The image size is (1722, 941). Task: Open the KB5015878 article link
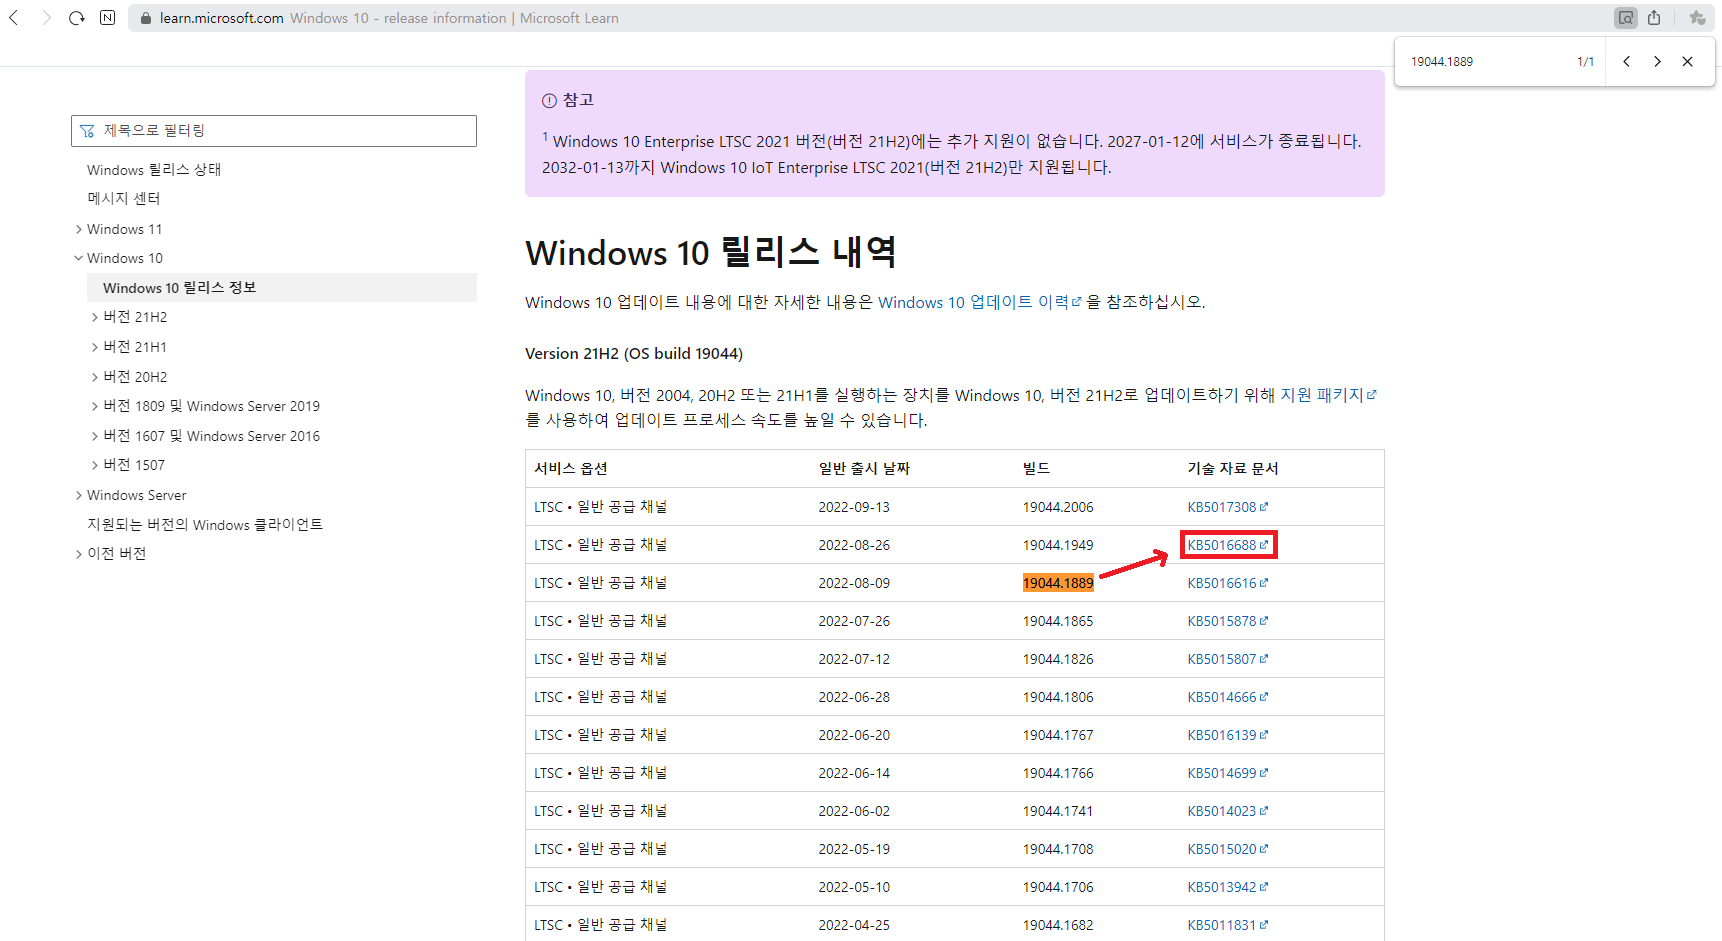coord(1227,621)
